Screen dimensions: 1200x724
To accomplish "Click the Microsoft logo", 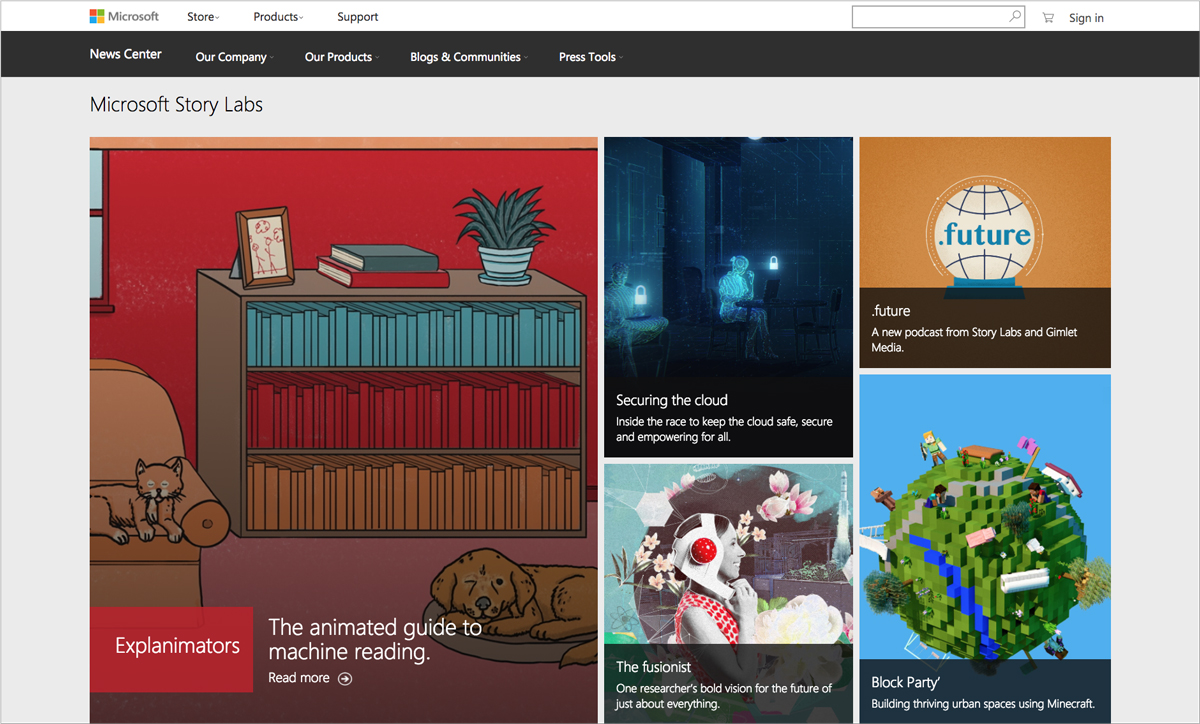I will point(124,16).
